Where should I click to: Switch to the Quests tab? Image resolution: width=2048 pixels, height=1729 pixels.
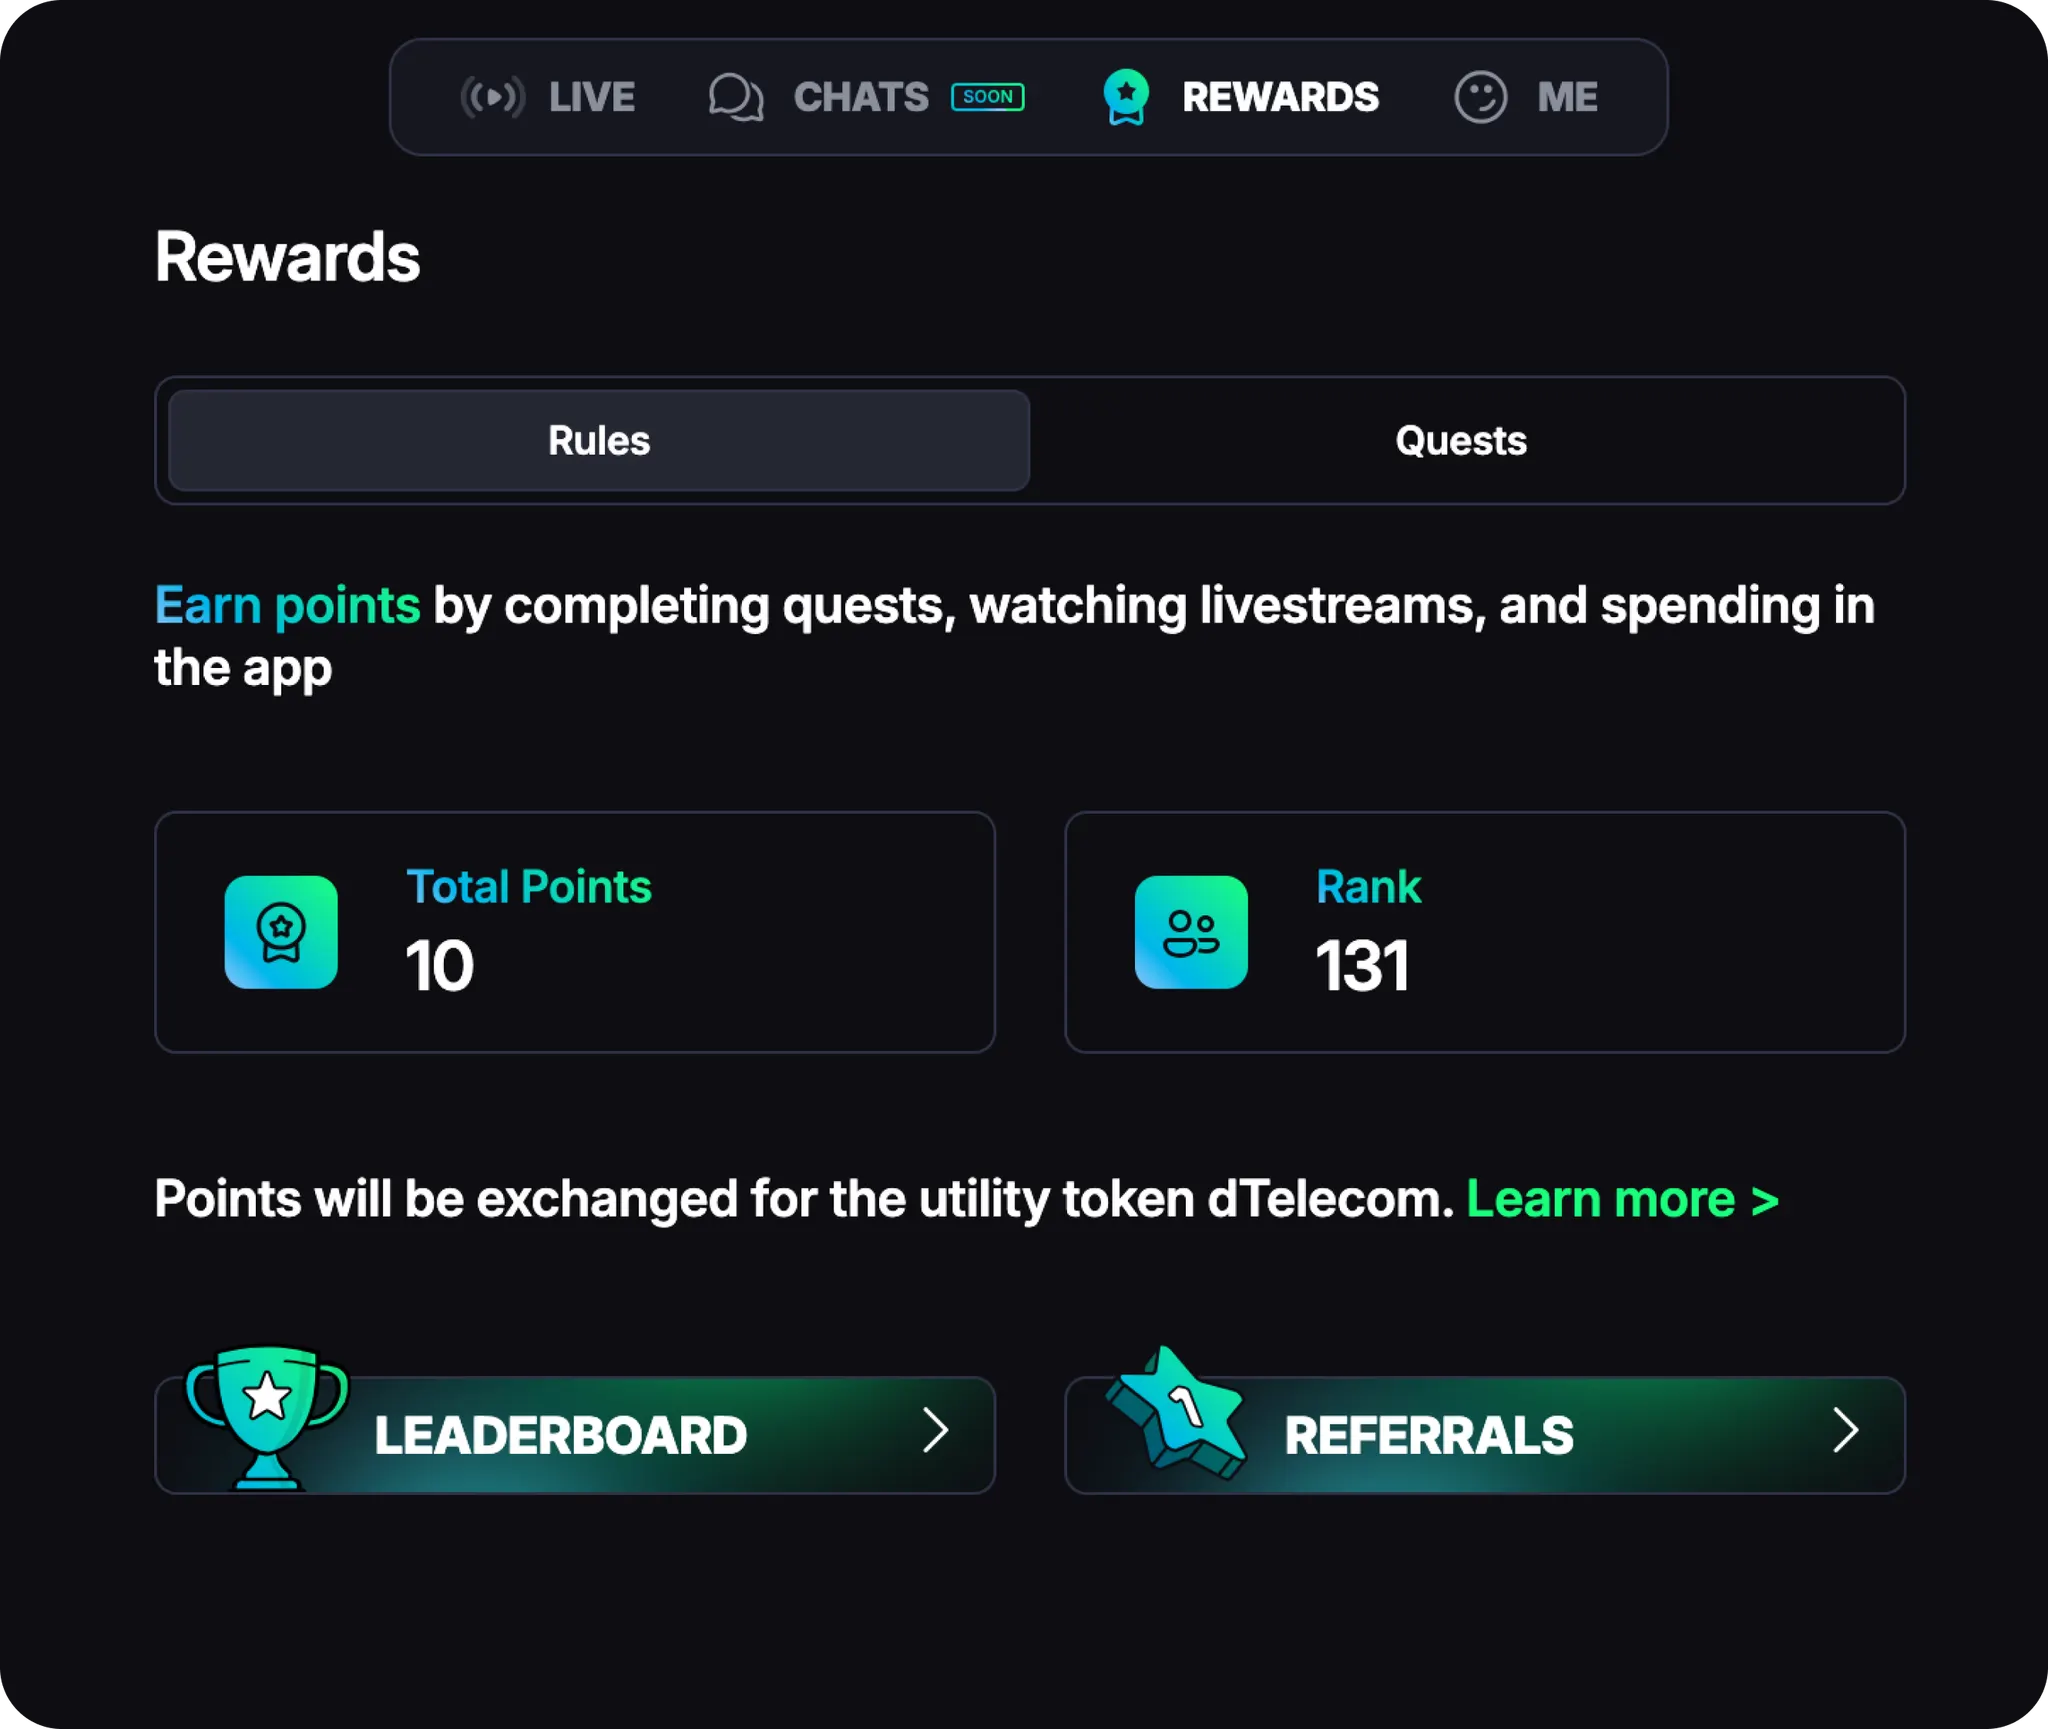click(x=1460, y=441)
